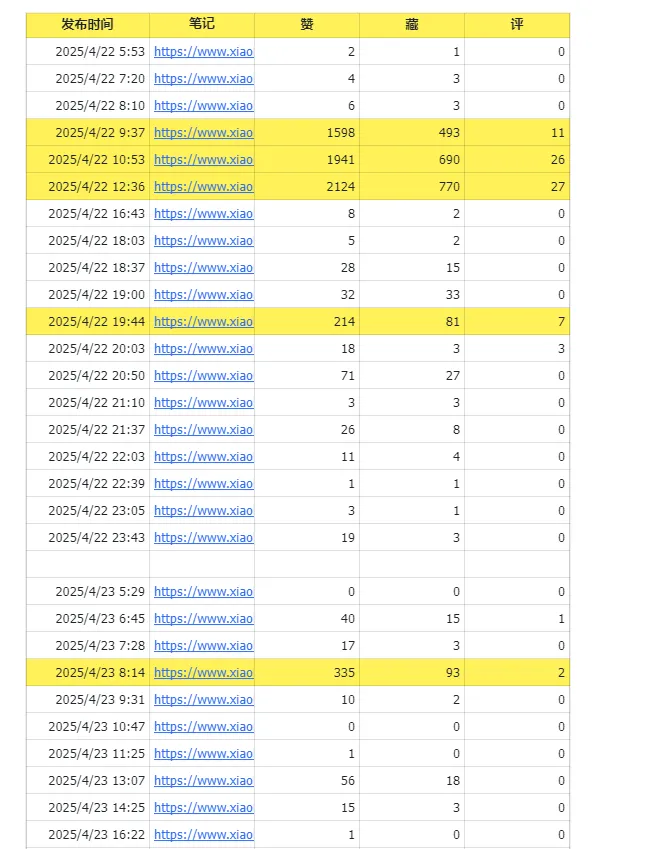Select the 笔记 column header
The width and height of the screenshot is (650, 849).
(x=202, y=24)
